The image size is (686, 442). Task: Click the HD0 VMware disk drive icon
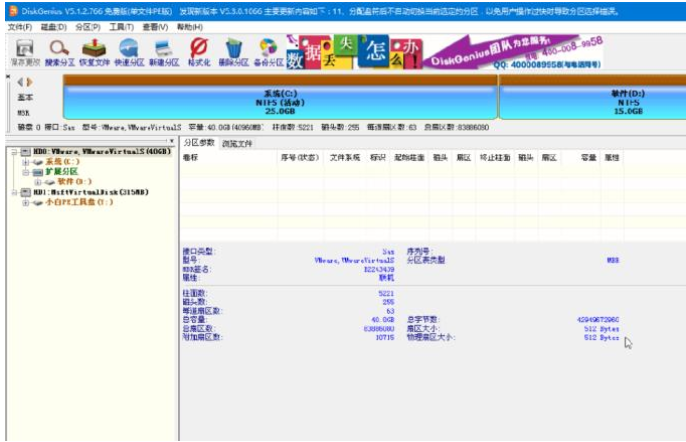(x=26, y=152)
